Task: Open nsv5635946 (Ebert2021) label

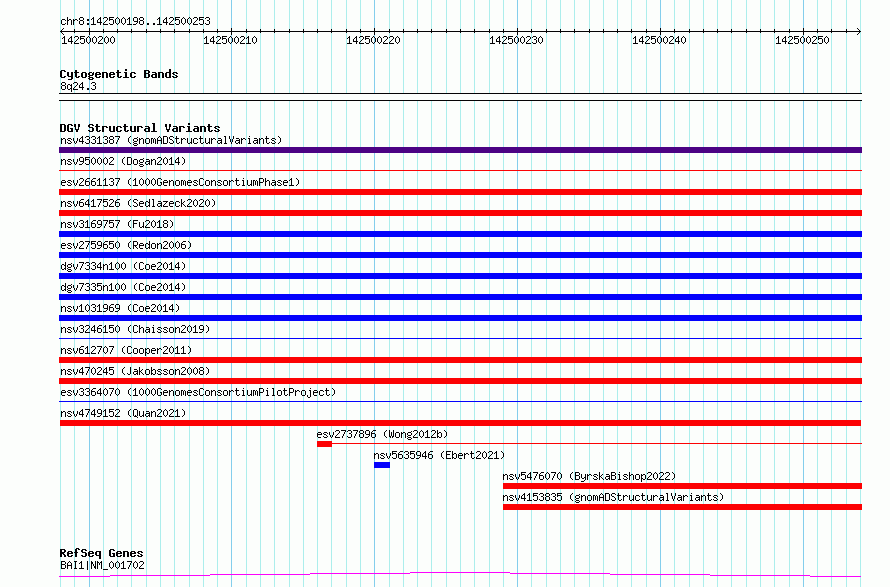Action: pos(439,455)
